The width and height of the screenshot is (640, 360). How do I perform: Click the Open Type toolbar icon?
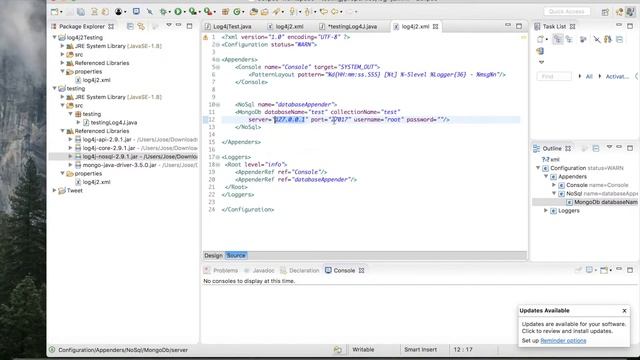coord(253,12)
